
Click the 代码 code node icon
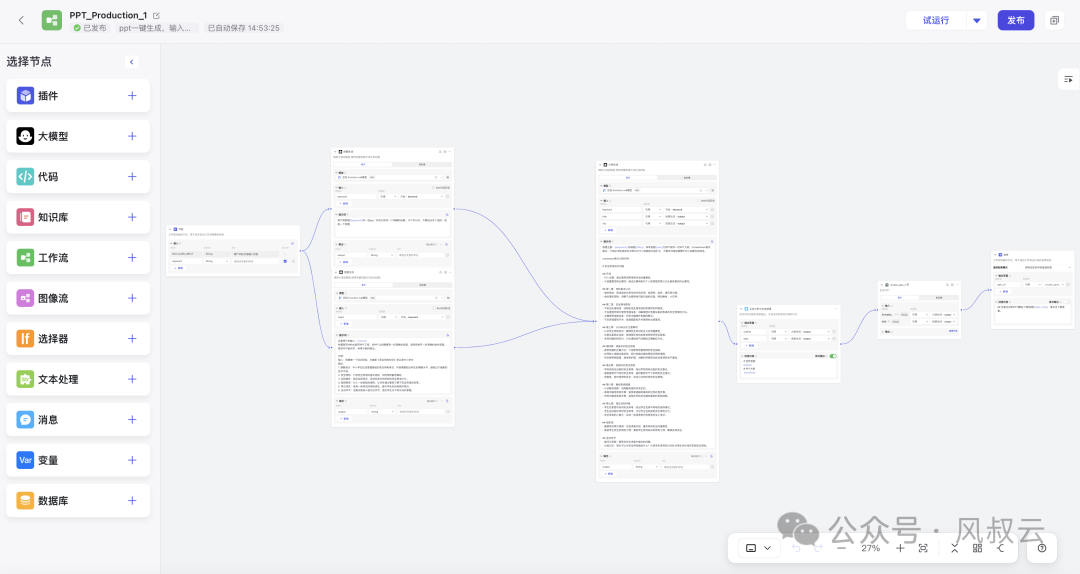tap(25, 176)
